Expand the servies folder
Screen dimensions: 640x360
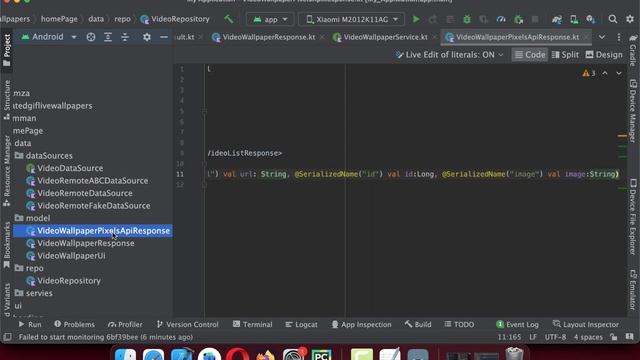pos(33,293)
